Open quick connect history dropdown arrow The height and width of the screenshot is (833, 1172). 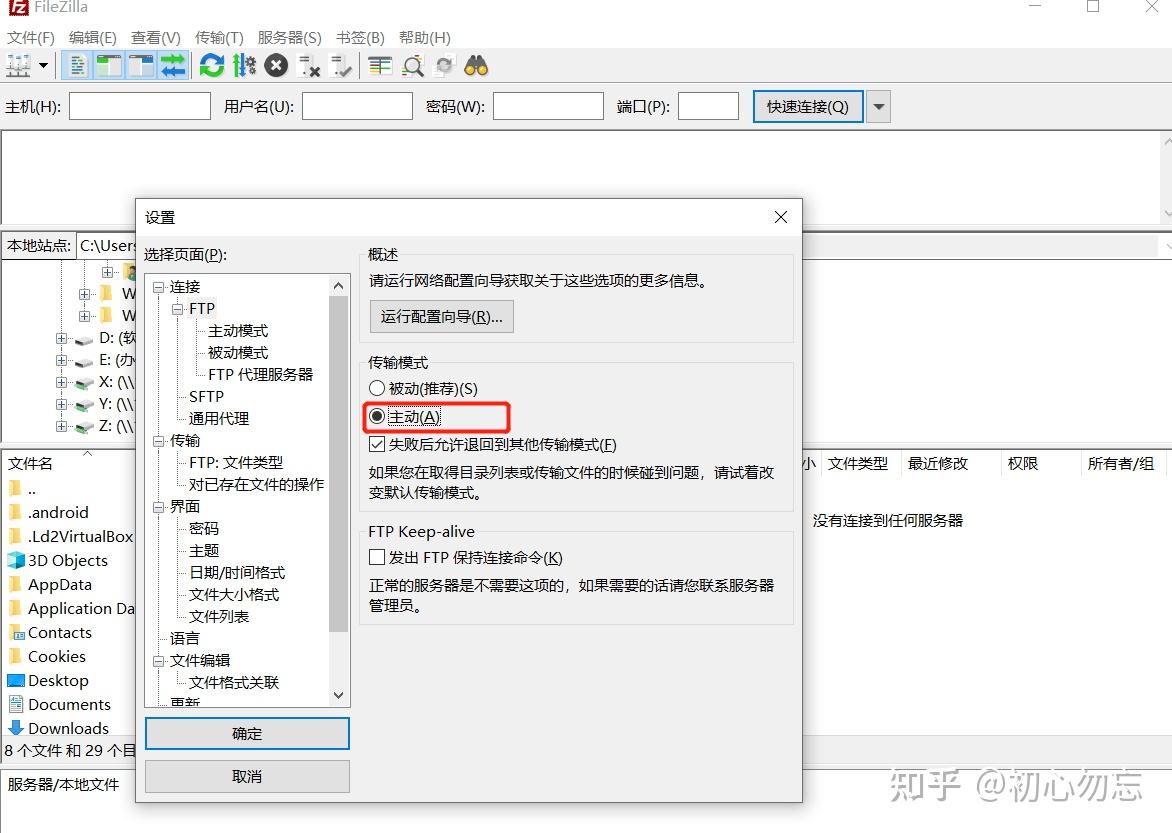coord(879,106)
